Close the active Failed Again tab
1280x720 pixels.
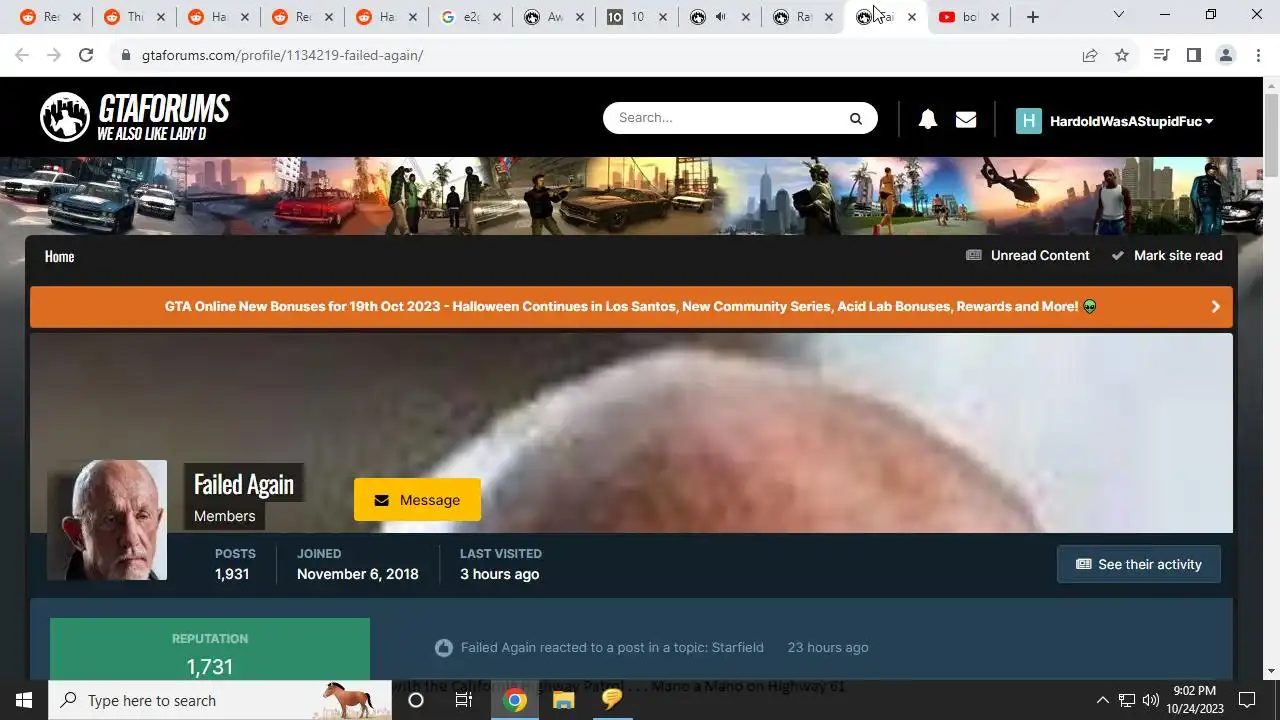point(911,17)
